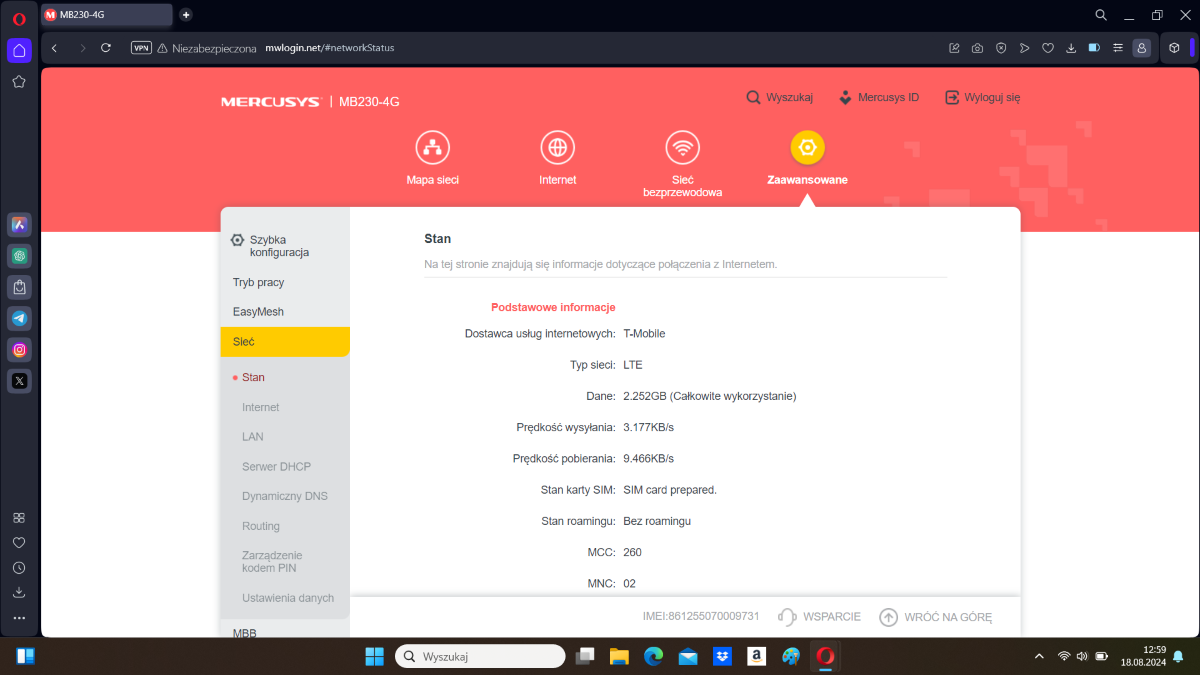
Task: Click the Opera VPN badge
Action: tap(141, 48)
